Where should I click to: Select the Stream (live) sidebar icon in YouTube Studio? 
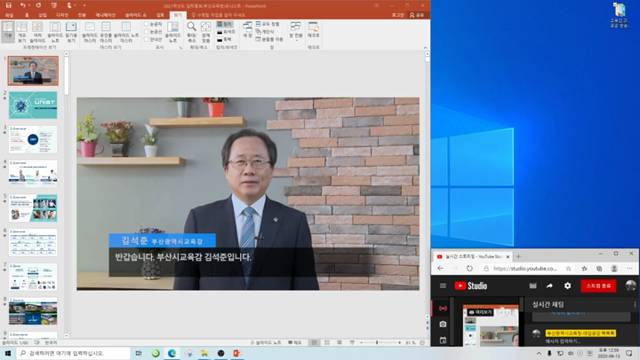[443, 309]
